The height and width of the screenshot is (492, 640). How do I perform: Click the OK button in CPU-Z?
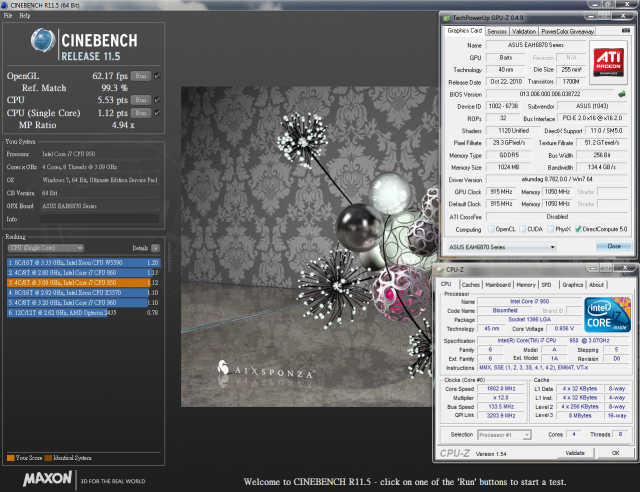click(x=615, y=453)
